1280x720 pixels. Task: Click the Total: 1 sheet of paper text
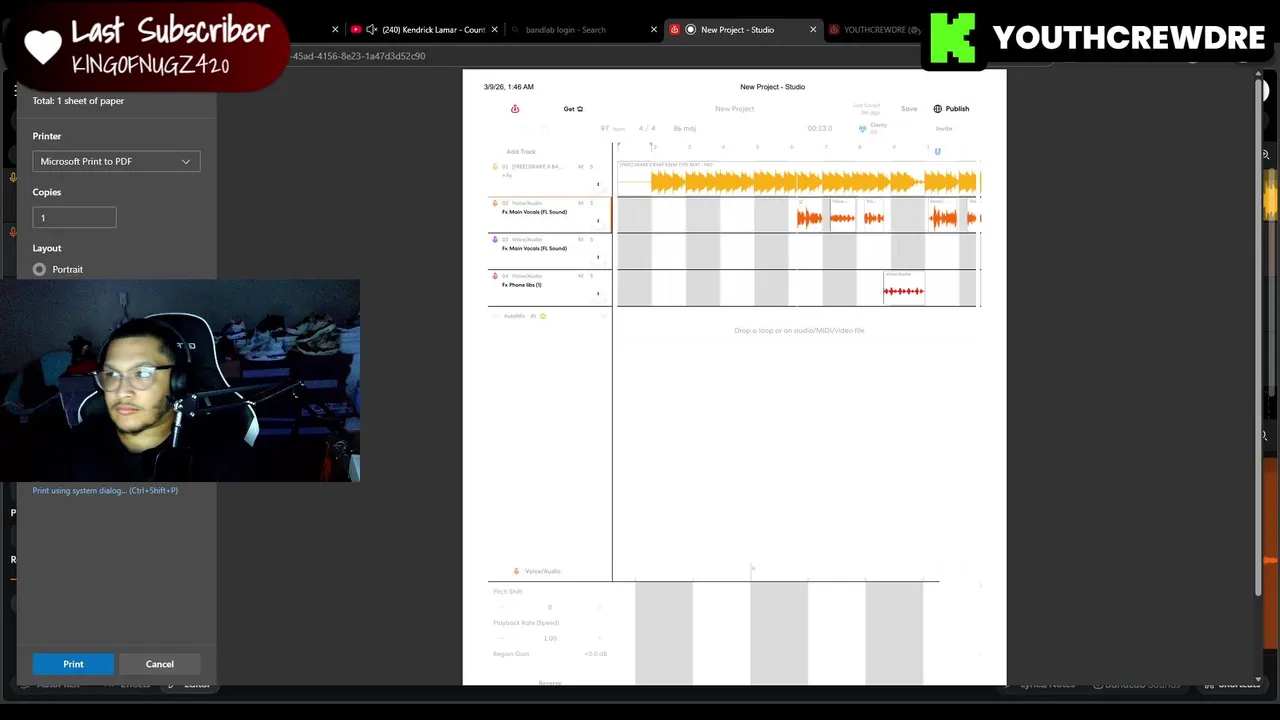click(78, 101)
